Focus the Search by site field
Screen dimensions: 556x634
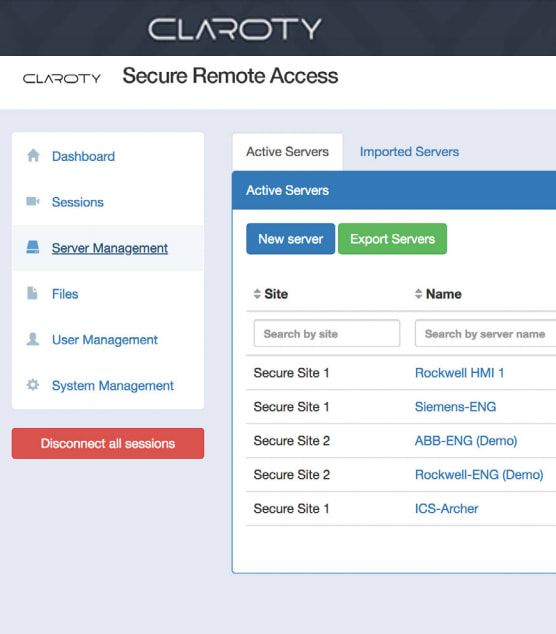(327, 334)
